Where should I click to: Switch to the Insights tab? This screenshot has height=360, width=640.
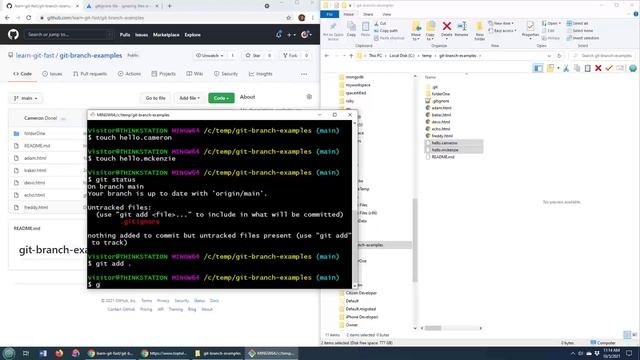(x=260, y=74)
